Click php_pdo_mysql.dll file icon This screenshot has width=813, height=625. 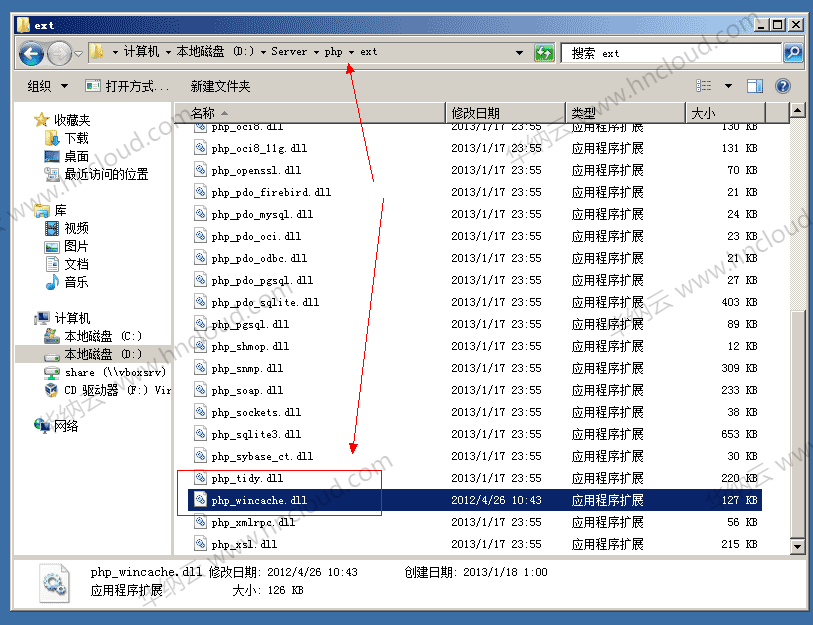point(200,214)
